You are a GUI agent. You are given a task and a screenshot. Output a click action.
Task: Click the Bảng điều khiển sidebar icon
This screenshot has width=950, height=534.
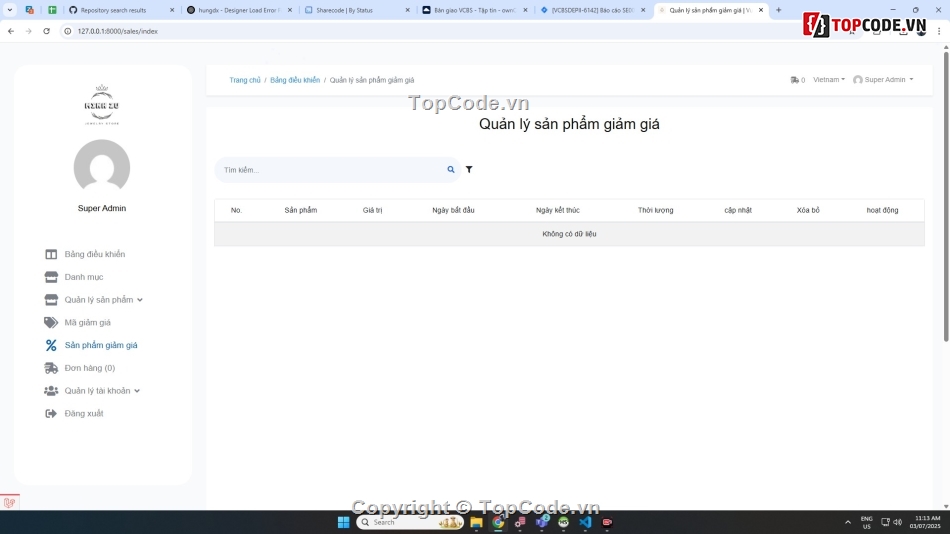coord(51,254)
